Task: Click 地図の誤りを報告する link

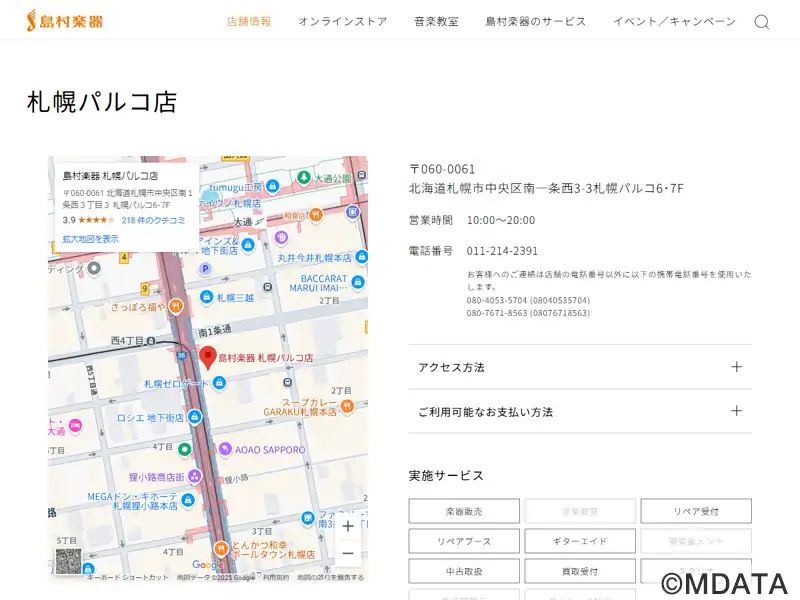Action: [331, 578]
